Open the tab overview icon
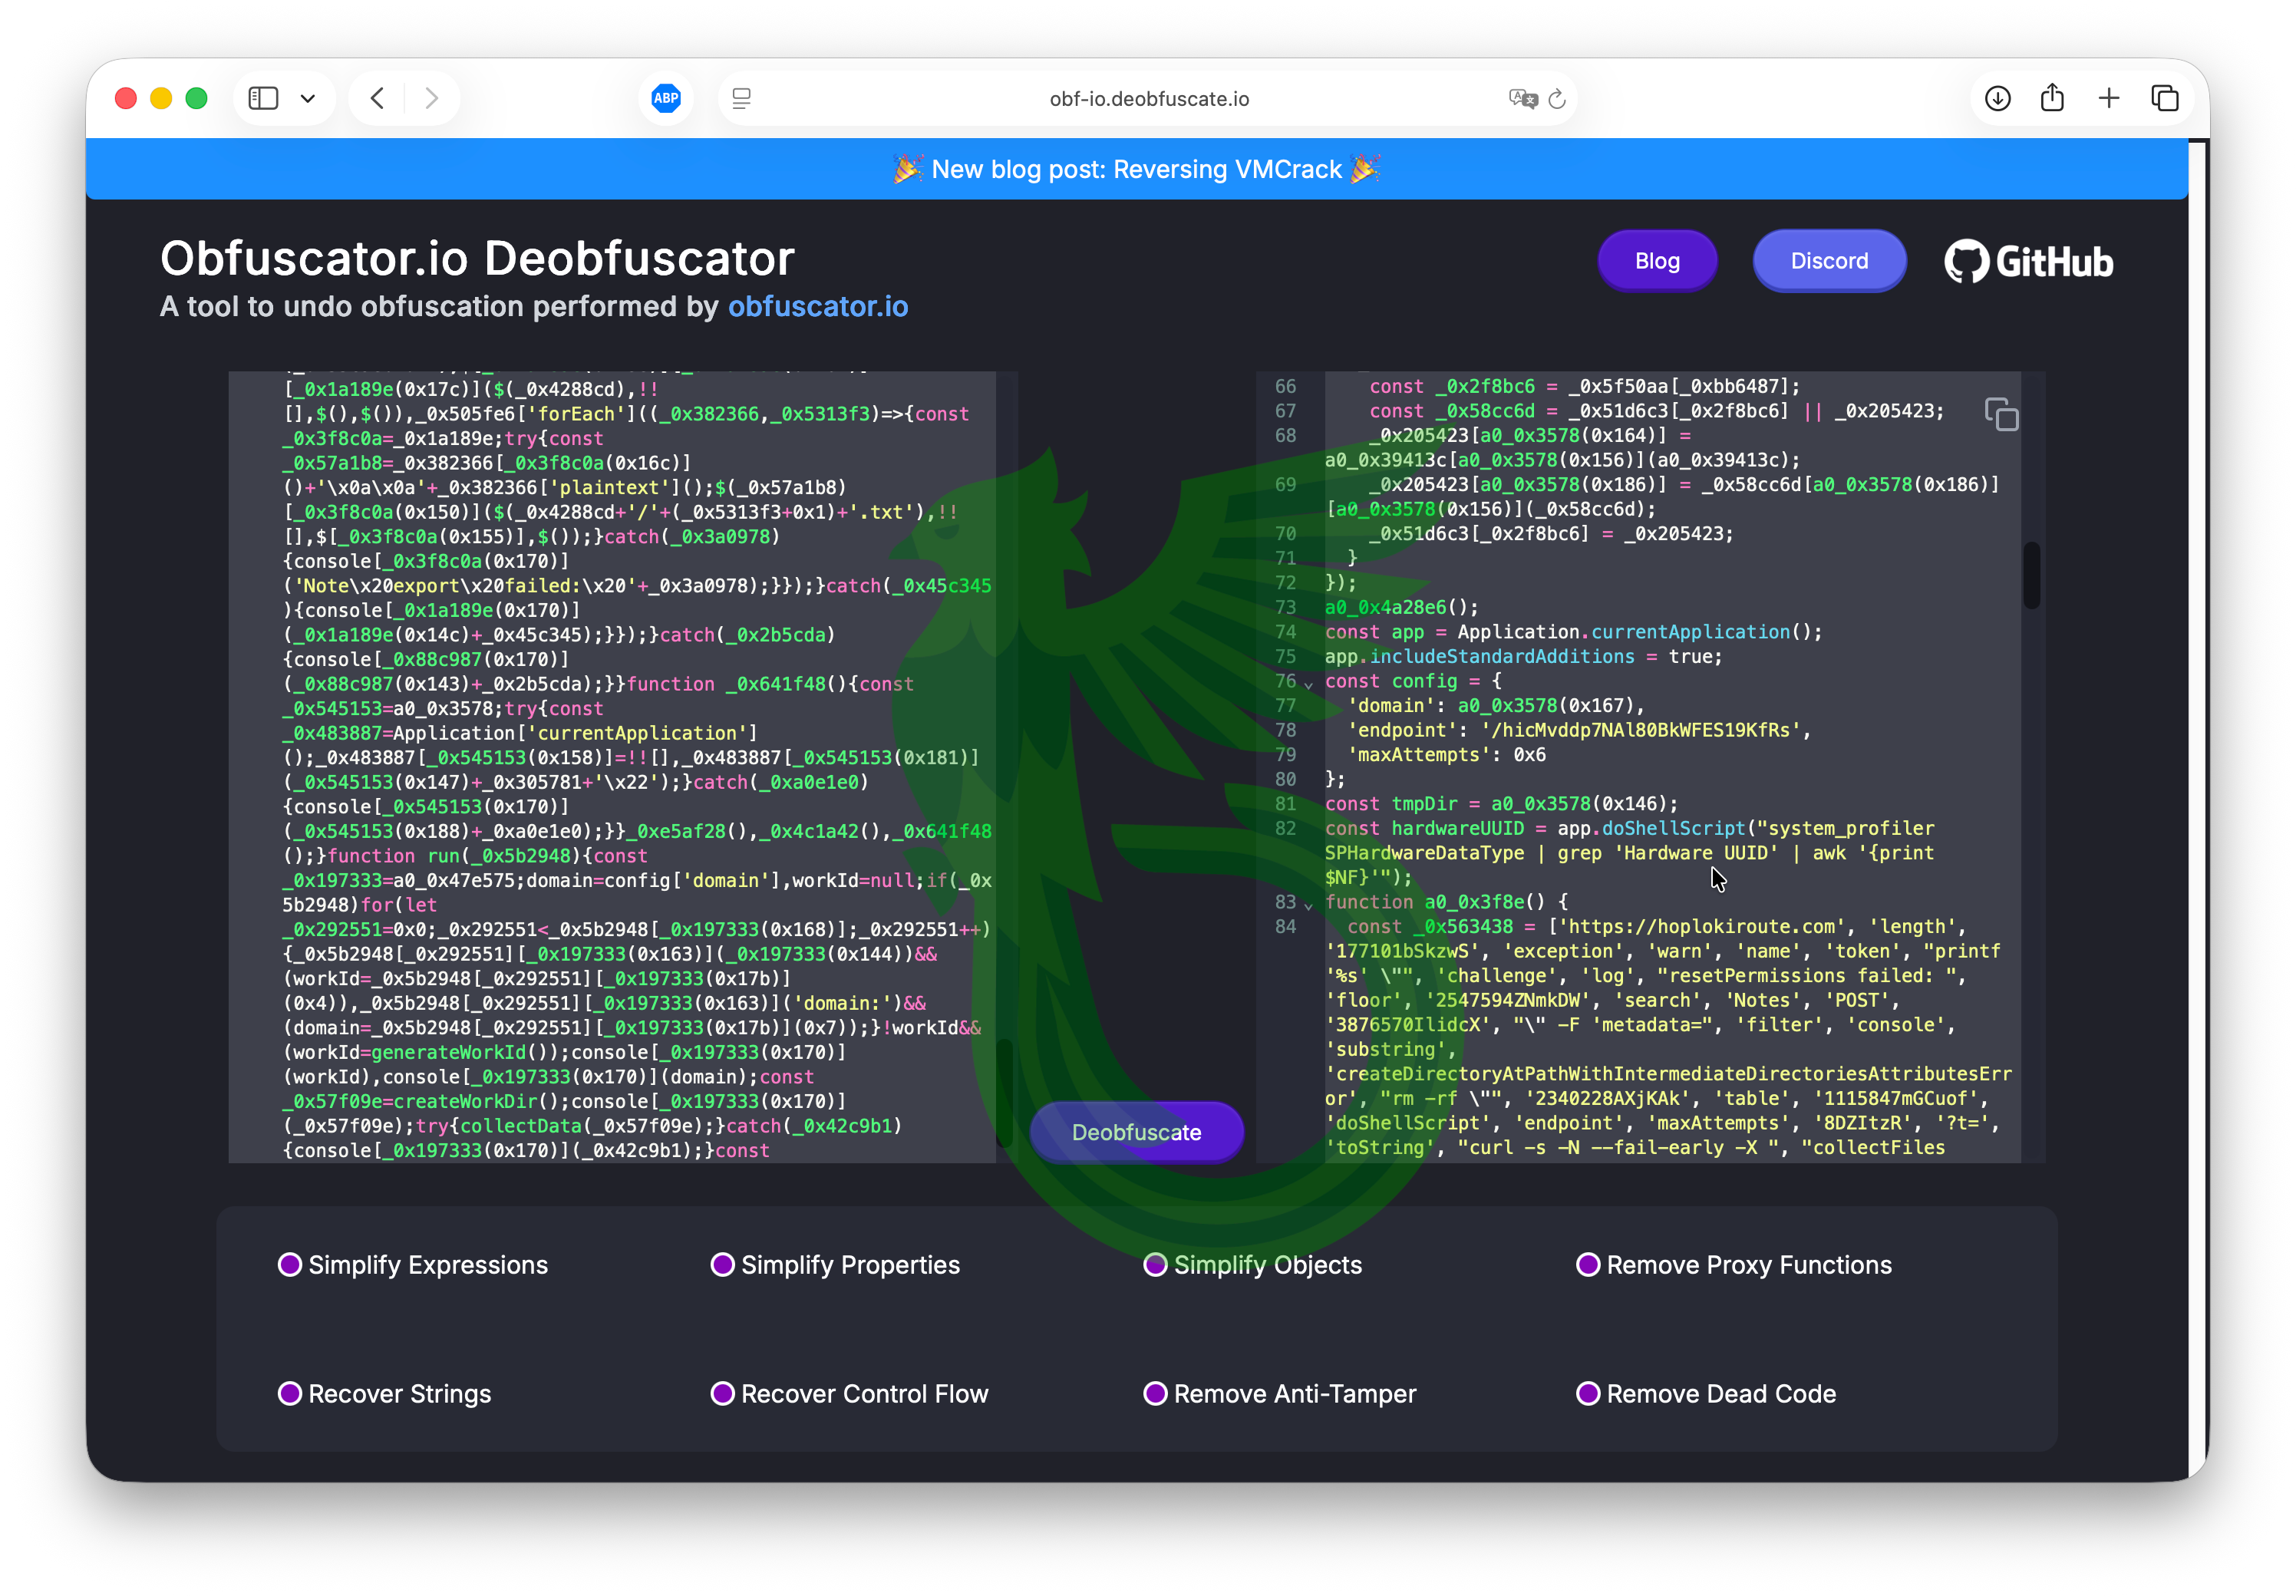This screenshot has width=2296, height=1596. pyautogui.click(x=2164, y=98)
